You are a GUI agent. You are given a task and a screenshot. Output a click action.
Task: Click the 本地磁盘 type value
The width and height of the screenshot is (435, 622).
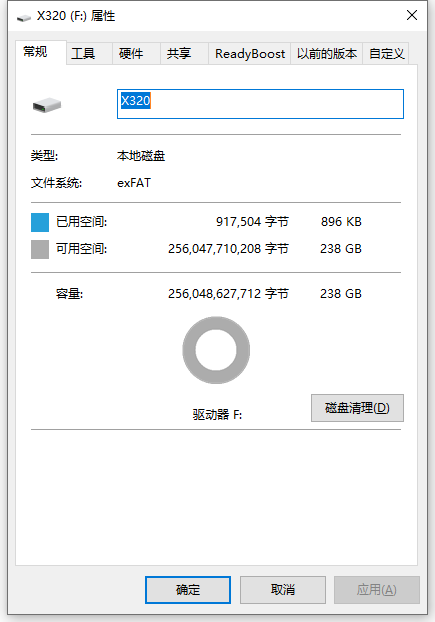pos(141,156)
